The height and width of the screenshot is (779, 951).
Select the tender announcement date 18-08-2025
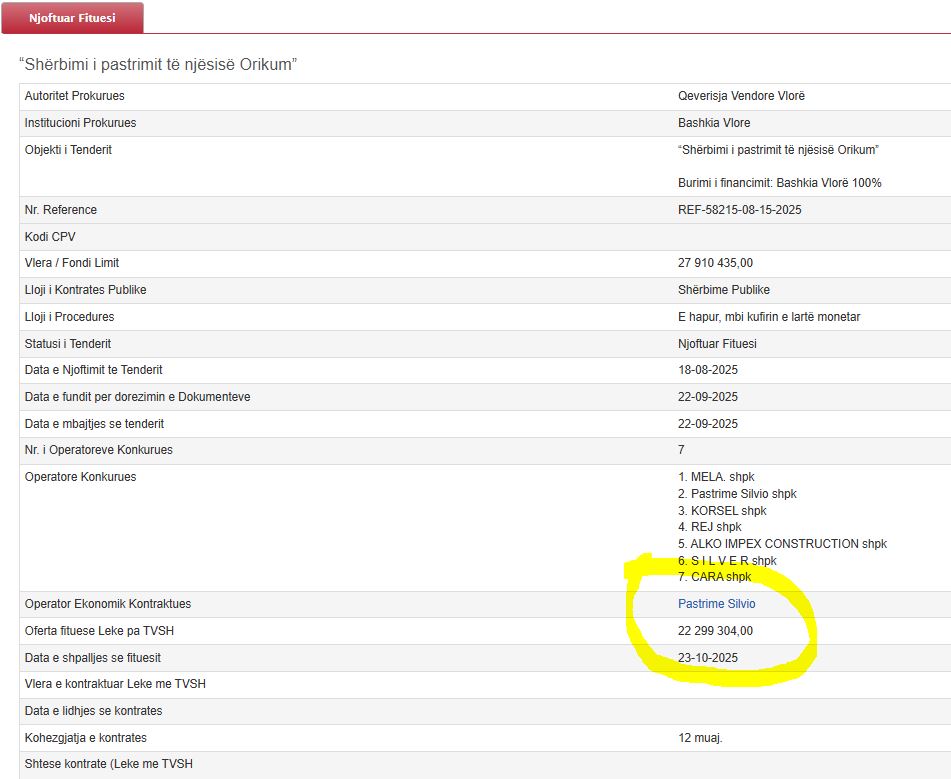708,370
